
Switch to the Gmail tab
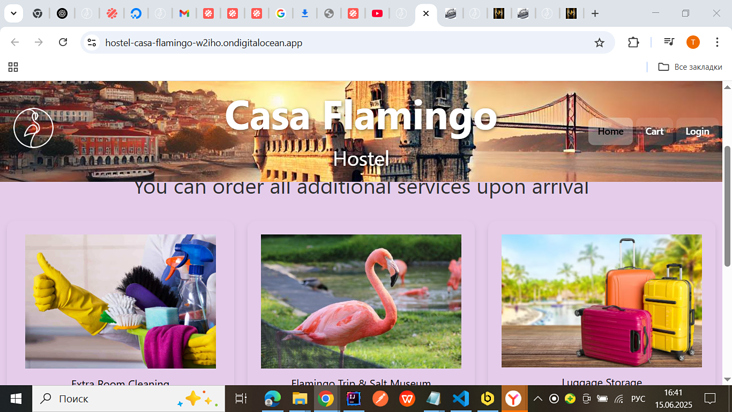(184, 14)
